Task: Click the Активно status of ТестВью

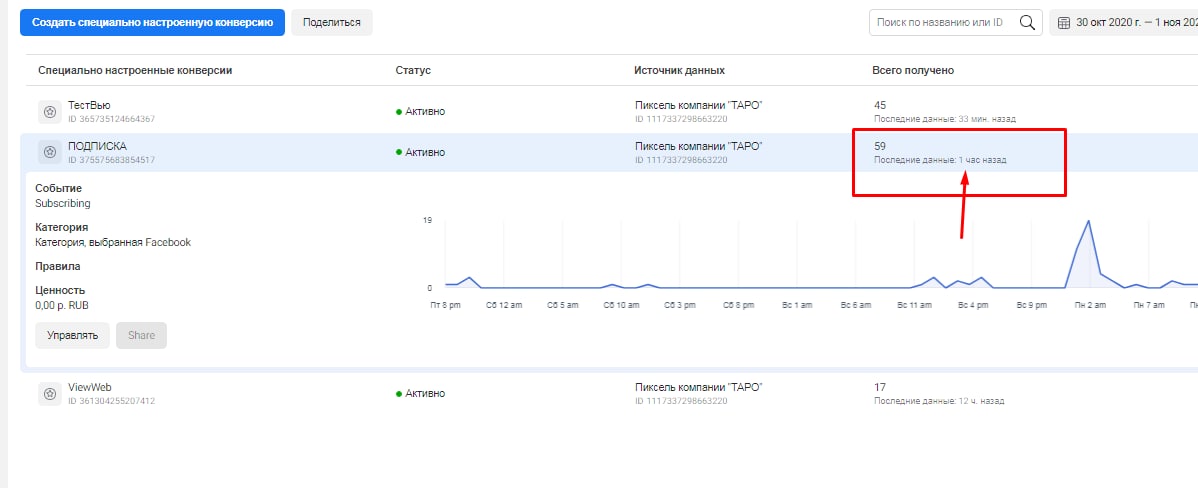Action: 420,111
